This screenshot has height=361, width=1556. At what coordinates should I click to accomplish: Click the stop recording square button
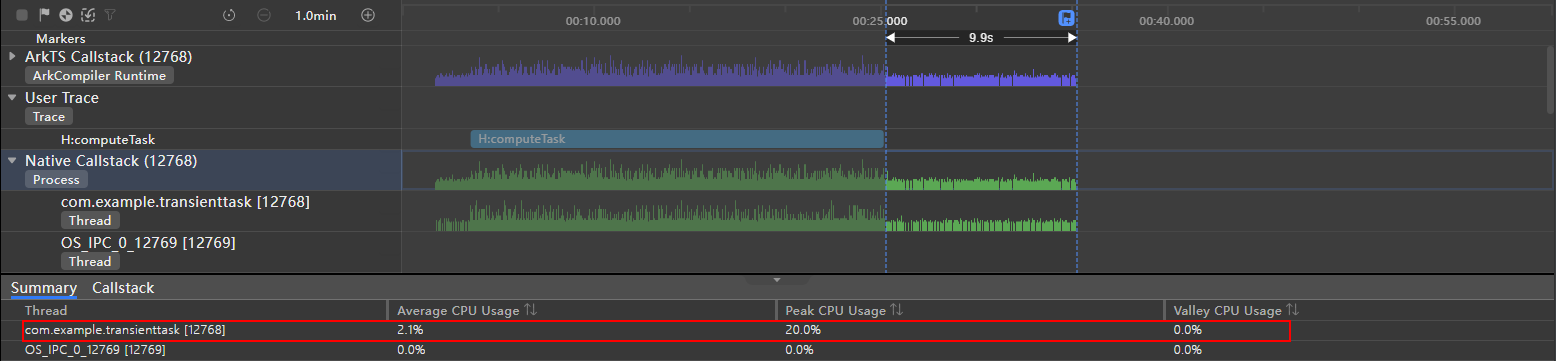click(x=22, y=15)
